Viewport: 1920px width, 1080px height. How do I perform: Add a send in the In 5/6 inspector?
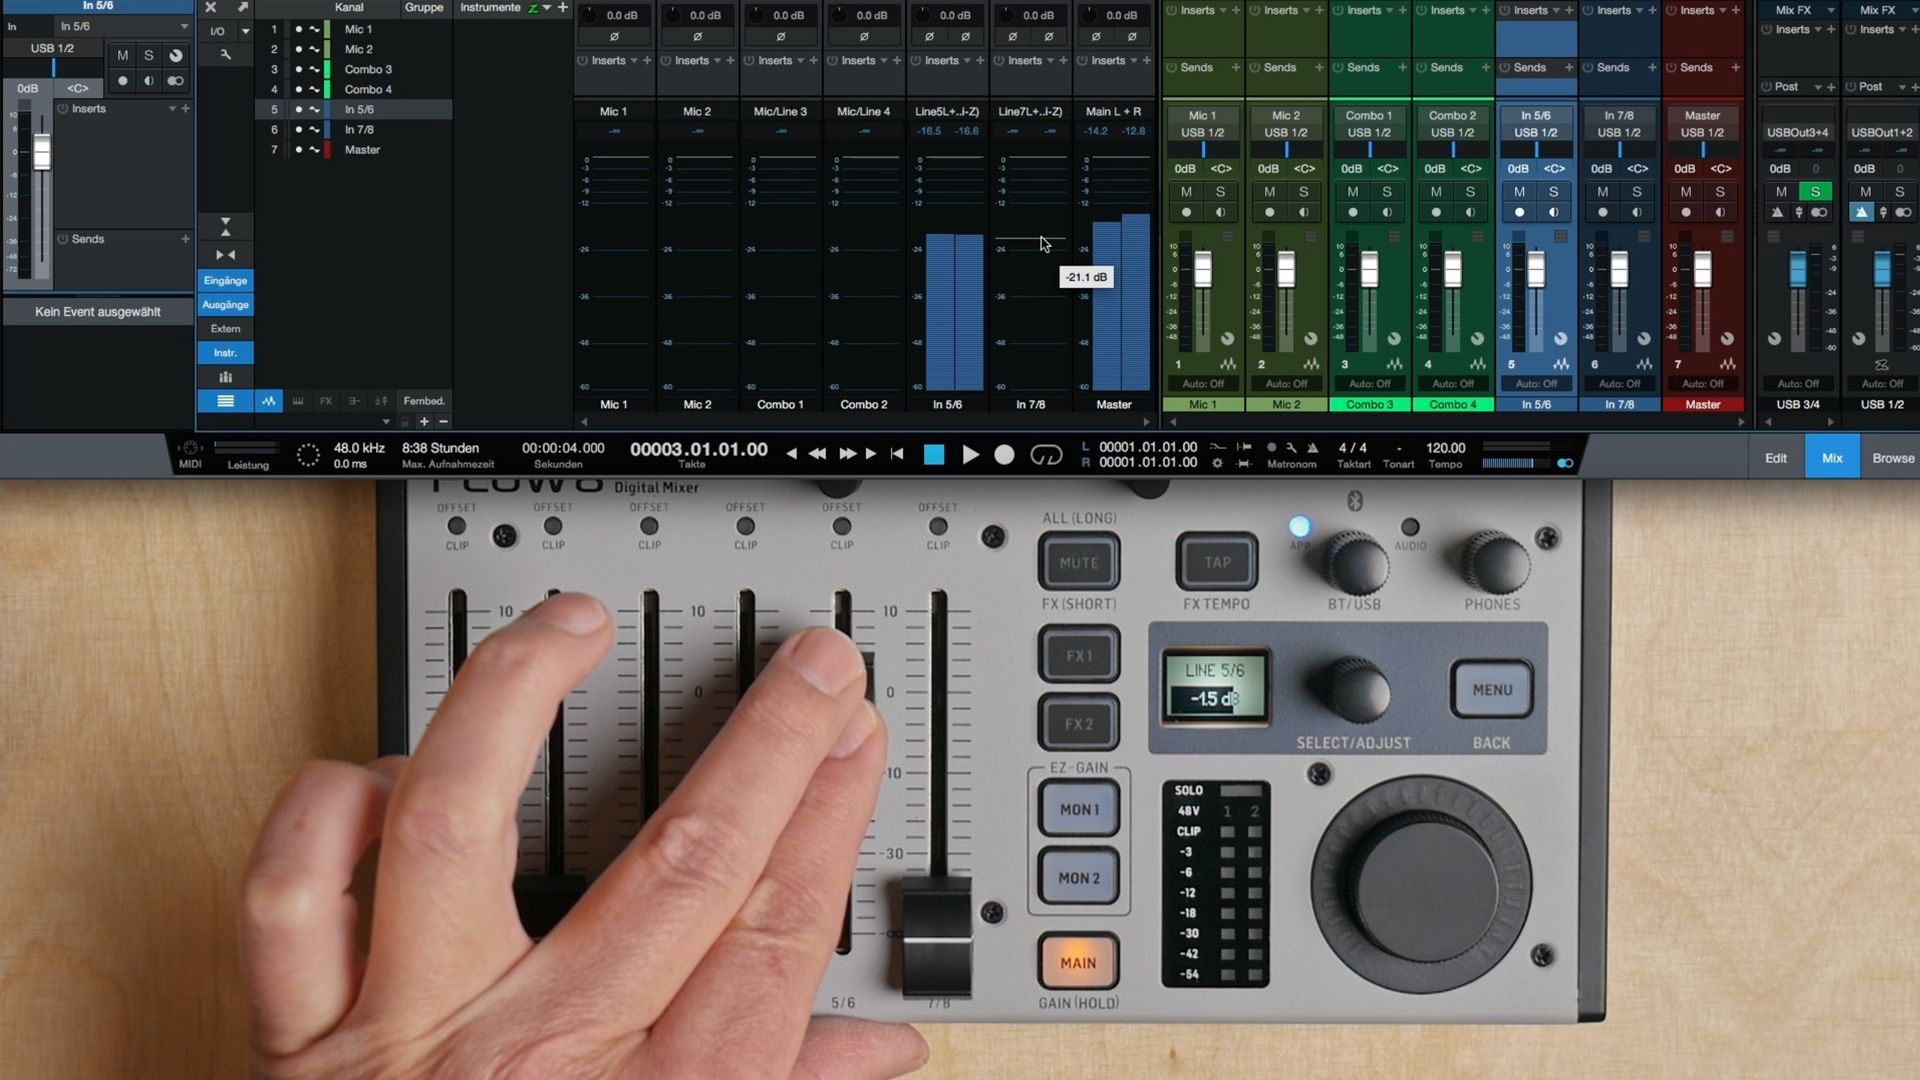click(x=185, y=239)
